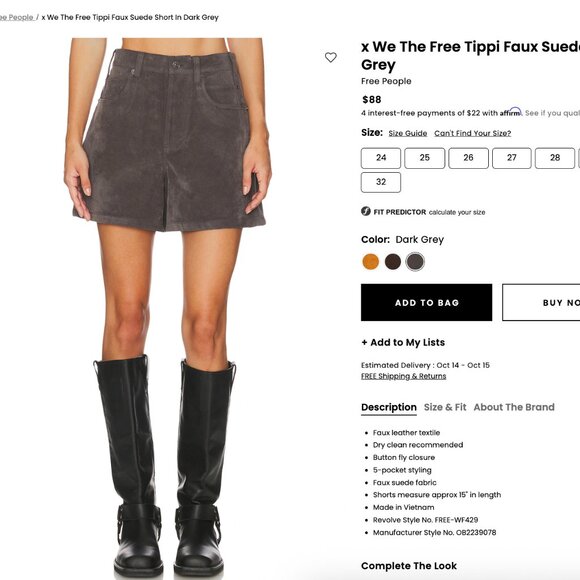Choose size 27

pyautogui.click(x=512, y=158)
